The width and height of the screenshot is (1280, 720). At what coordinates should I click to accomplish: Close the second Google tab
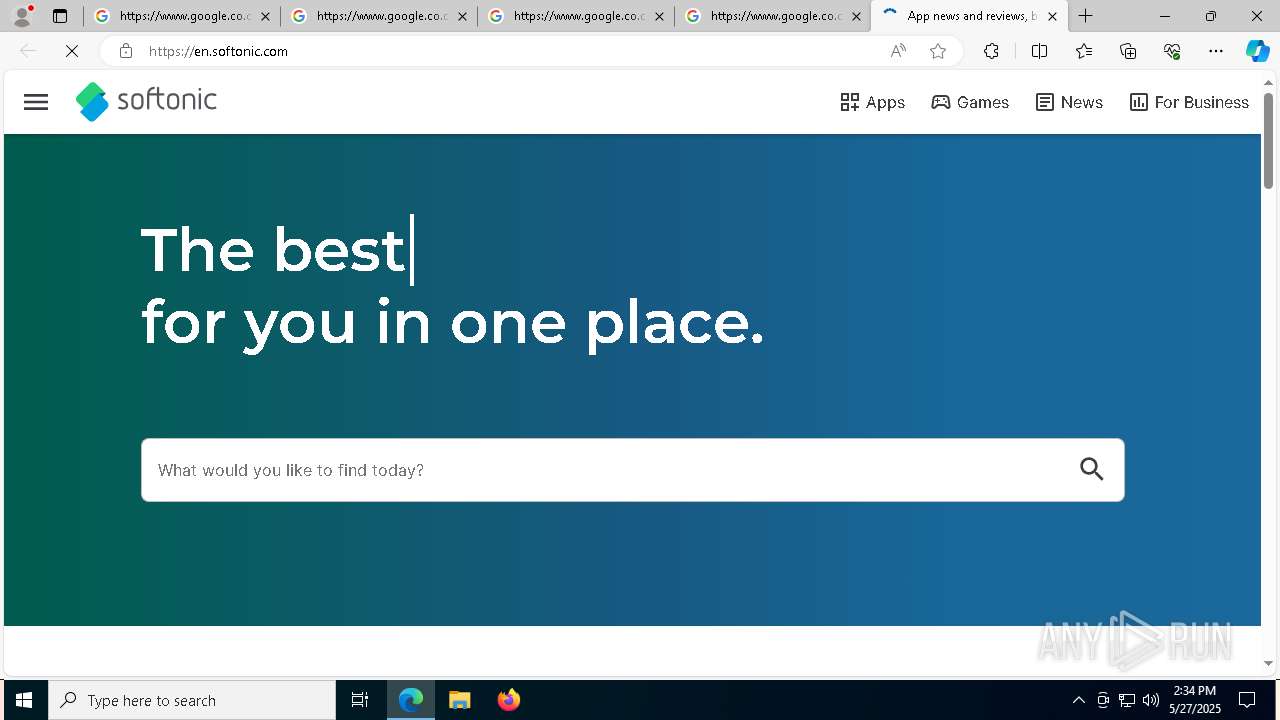tap(462, 16)
